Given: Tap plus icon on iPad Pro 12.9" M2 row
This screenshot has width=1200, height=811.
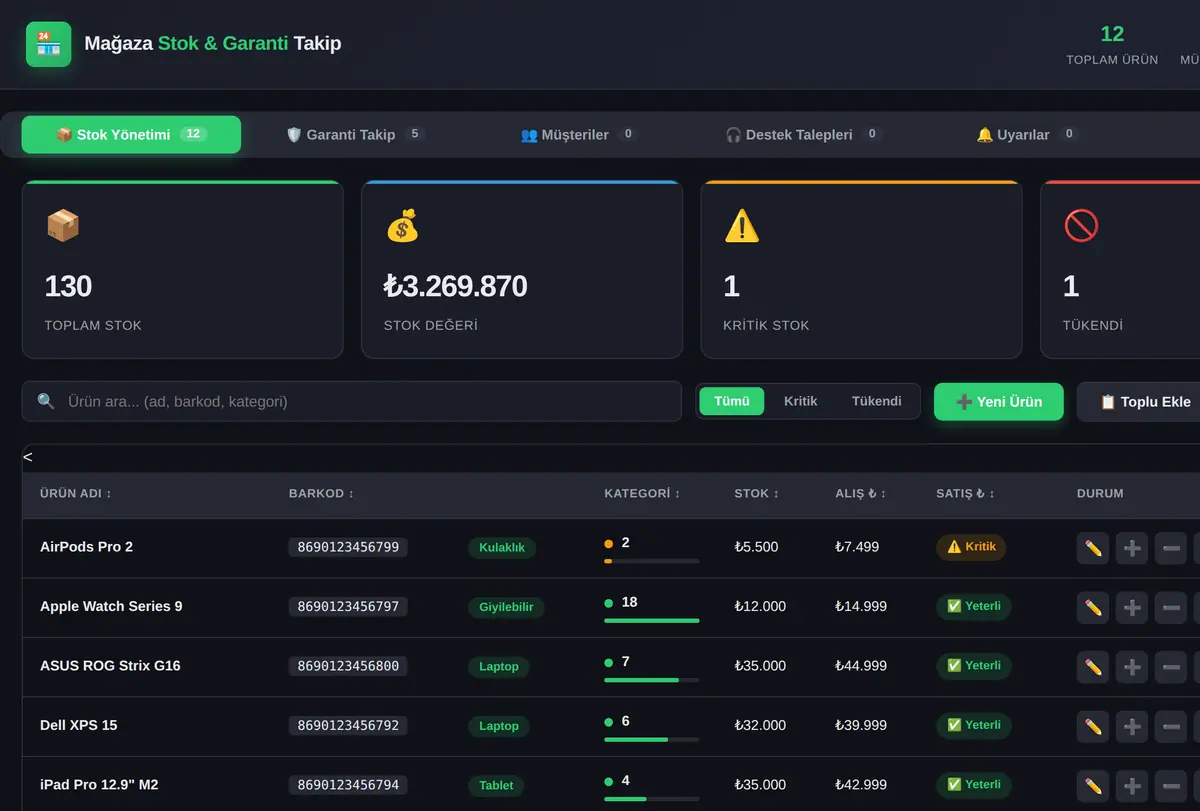Looking at the screenshot, I should pos(1132,786).
